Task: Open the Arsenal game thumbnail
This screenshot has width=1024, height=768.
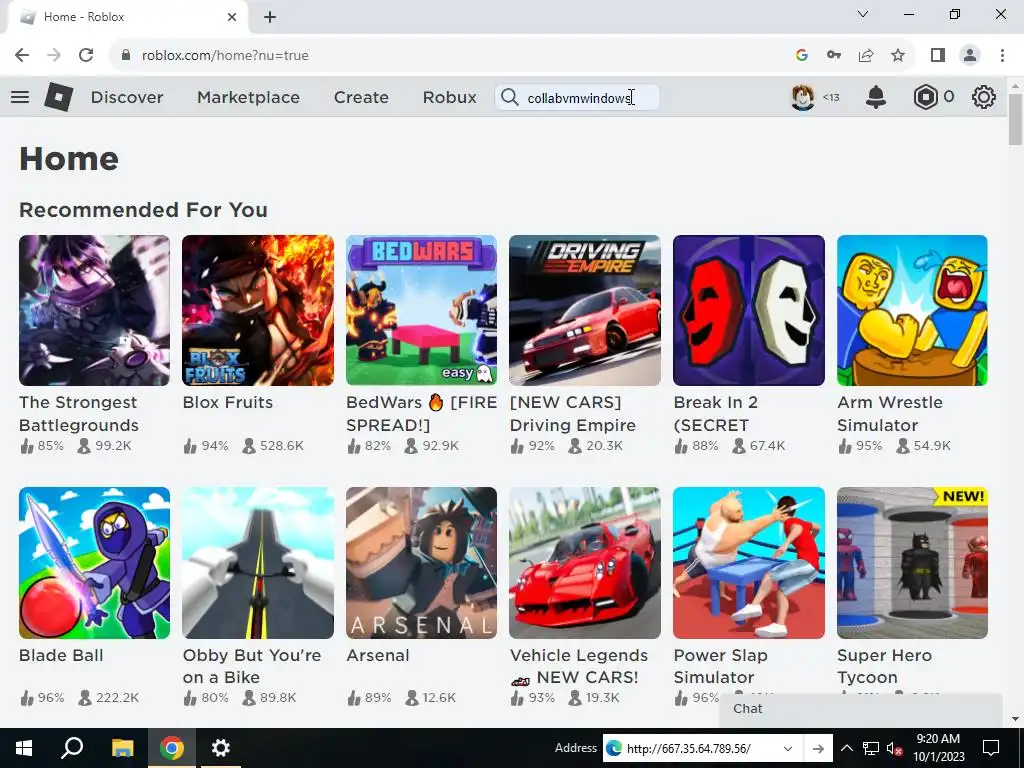Action: pos(421,563)
